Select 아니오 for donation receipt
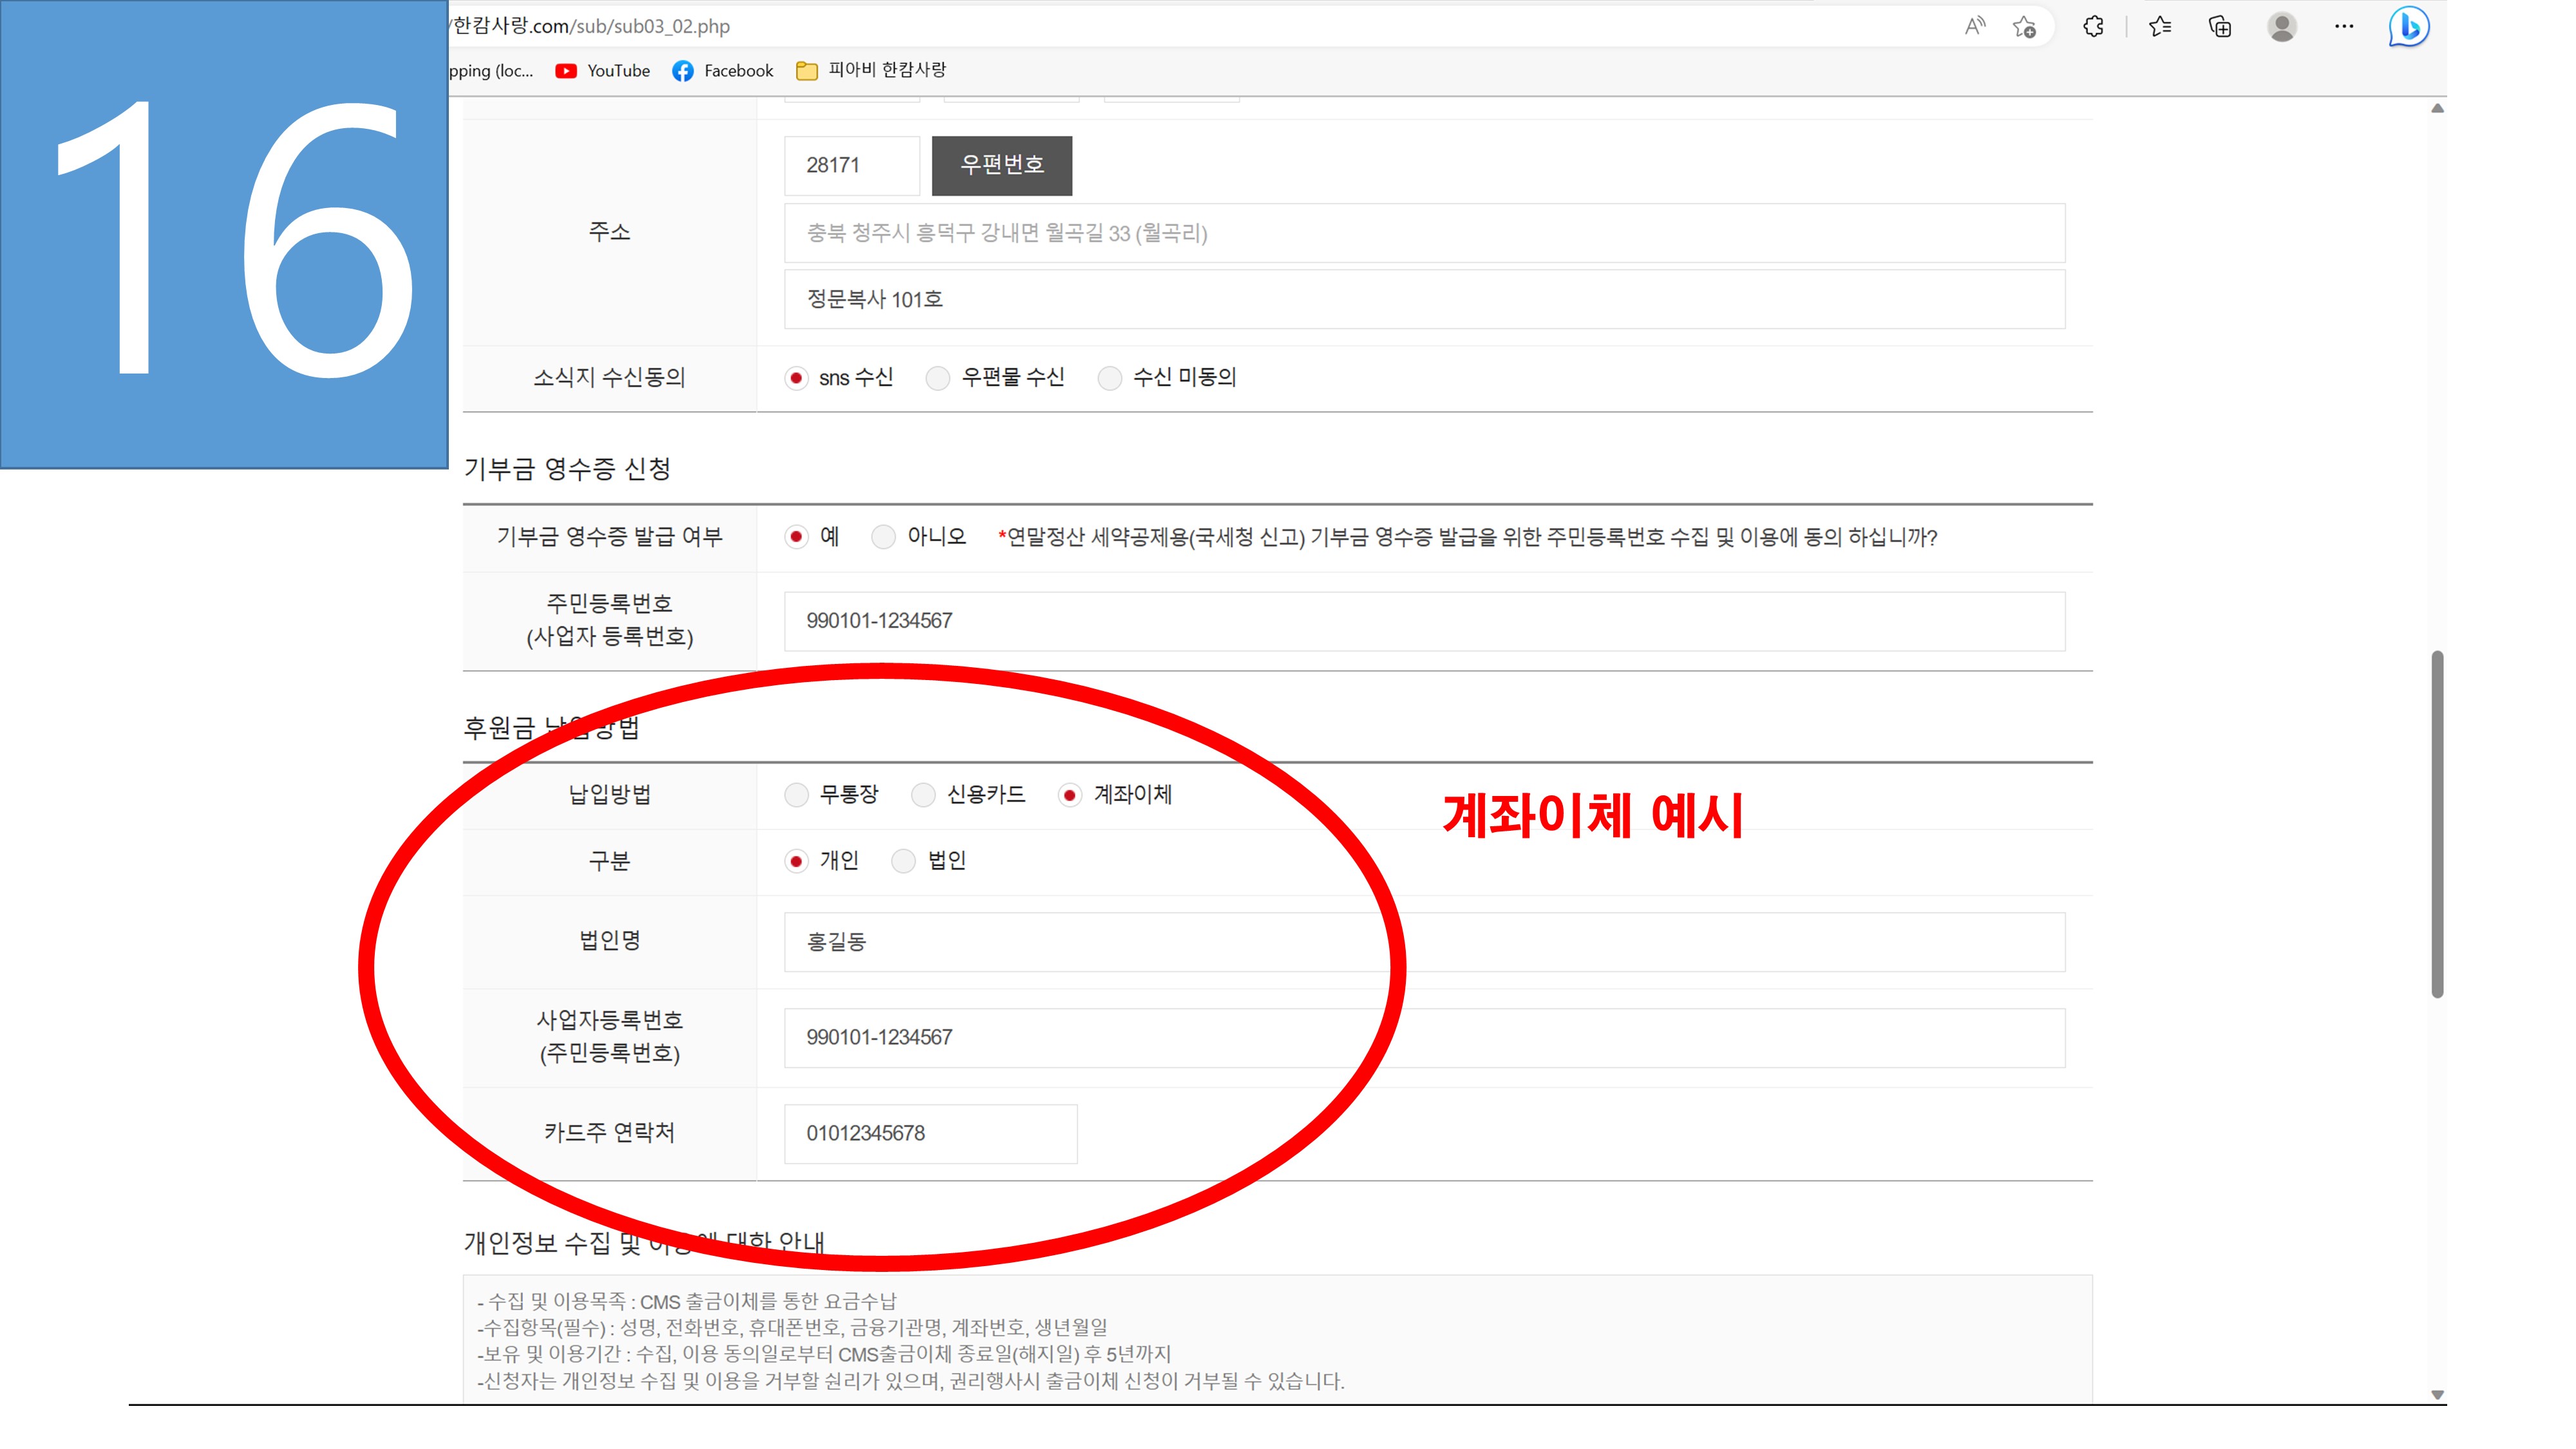The height and width of the screenshot is (1449, 2576). [x=883, y=537]
